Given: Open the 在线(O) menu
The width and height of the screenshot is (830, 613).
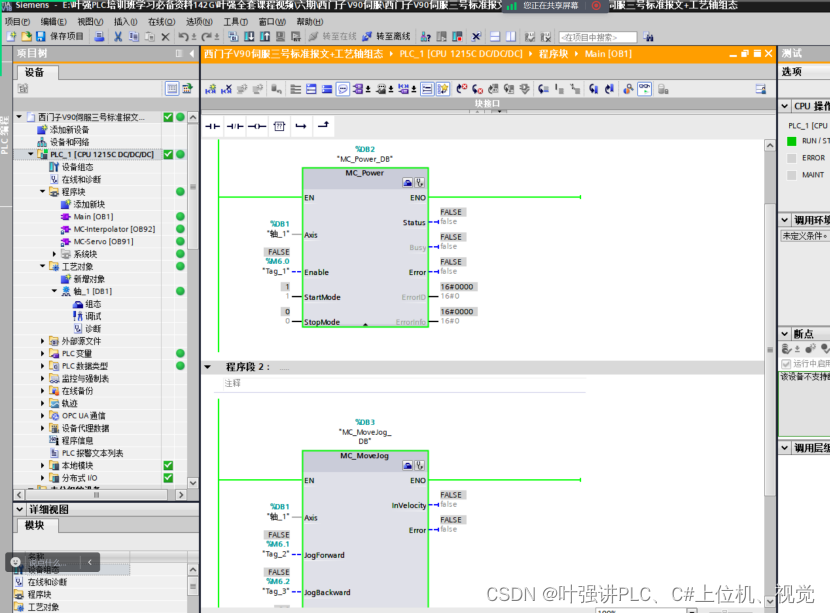Looking at the screenshot, I should (x=161, y=22).
